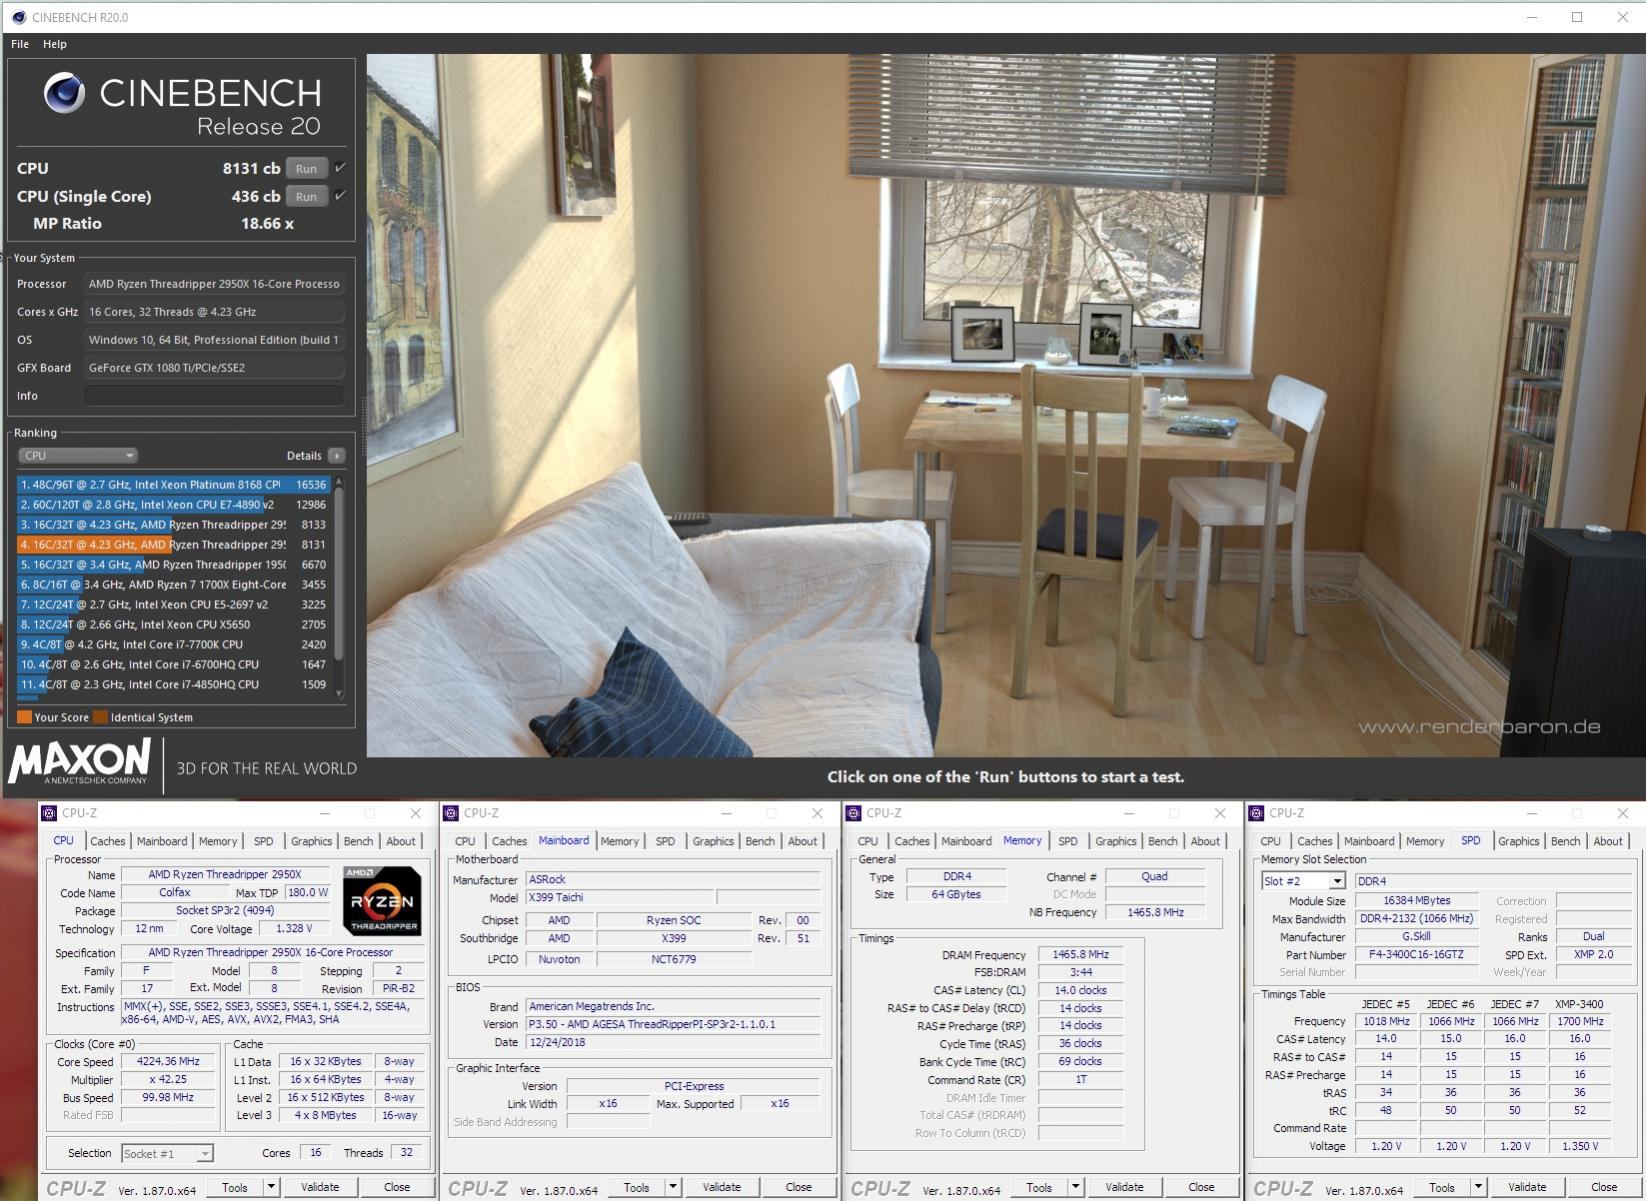This screenshot has height=1201, width=1646.
Task: Click the Your Score orange legend swatch
Action: coord(24,717)
